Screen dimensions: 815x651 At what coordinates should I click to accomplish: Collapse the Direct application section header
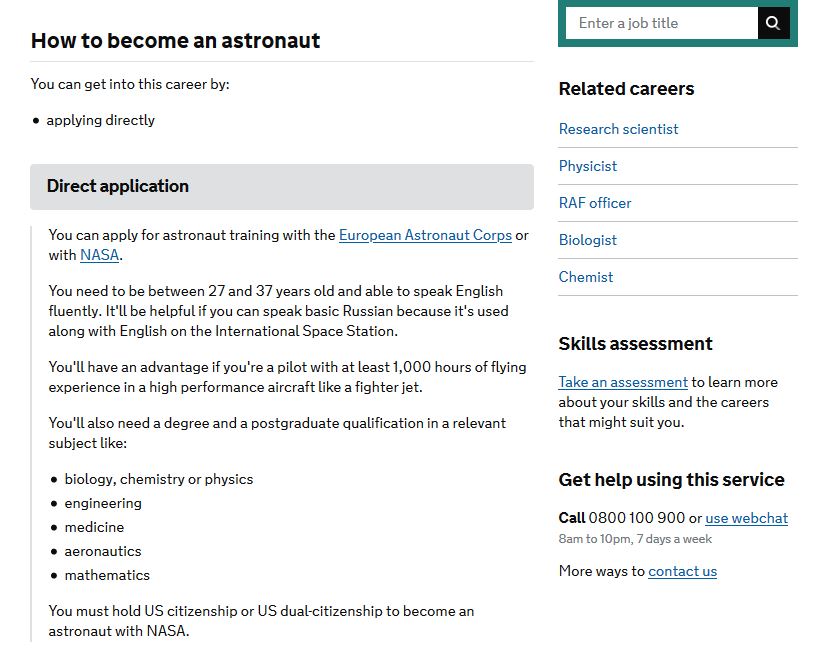point(282,187)
